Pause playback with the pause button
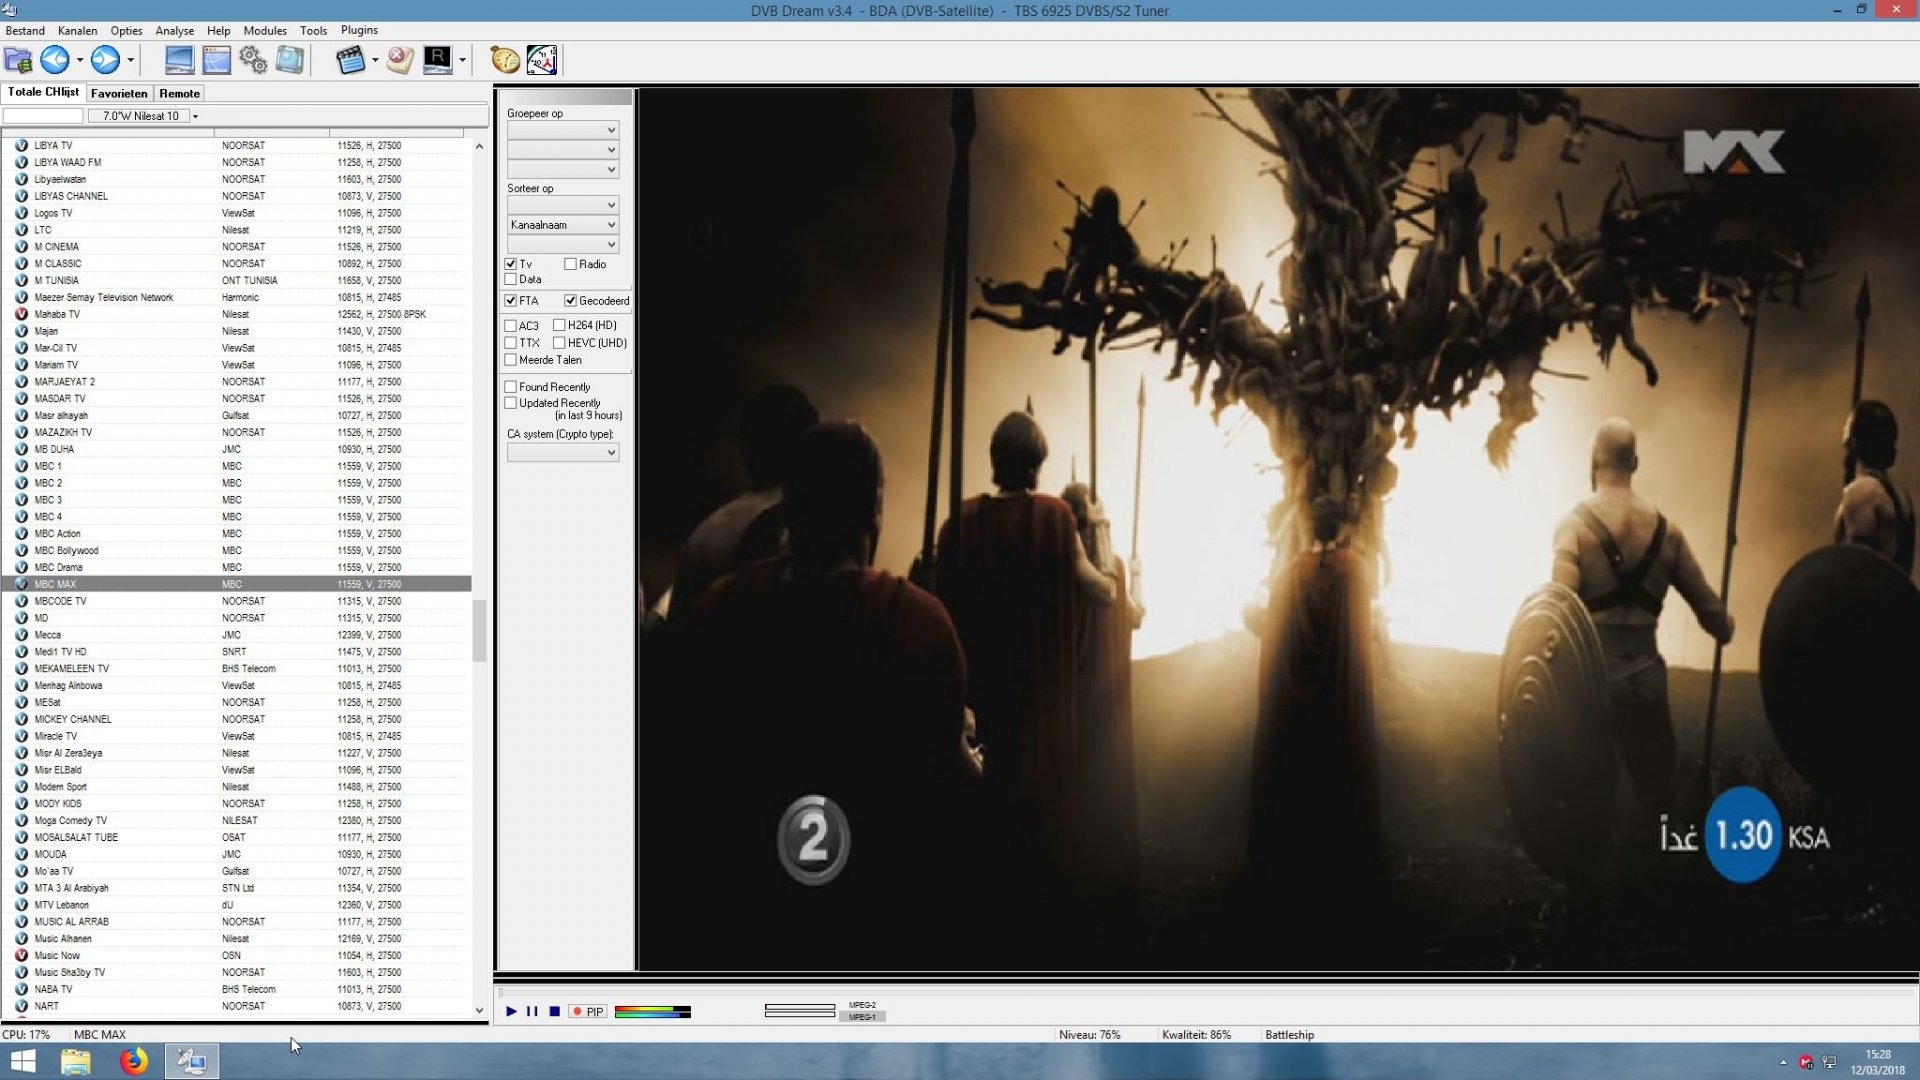 click(532, 1012)
